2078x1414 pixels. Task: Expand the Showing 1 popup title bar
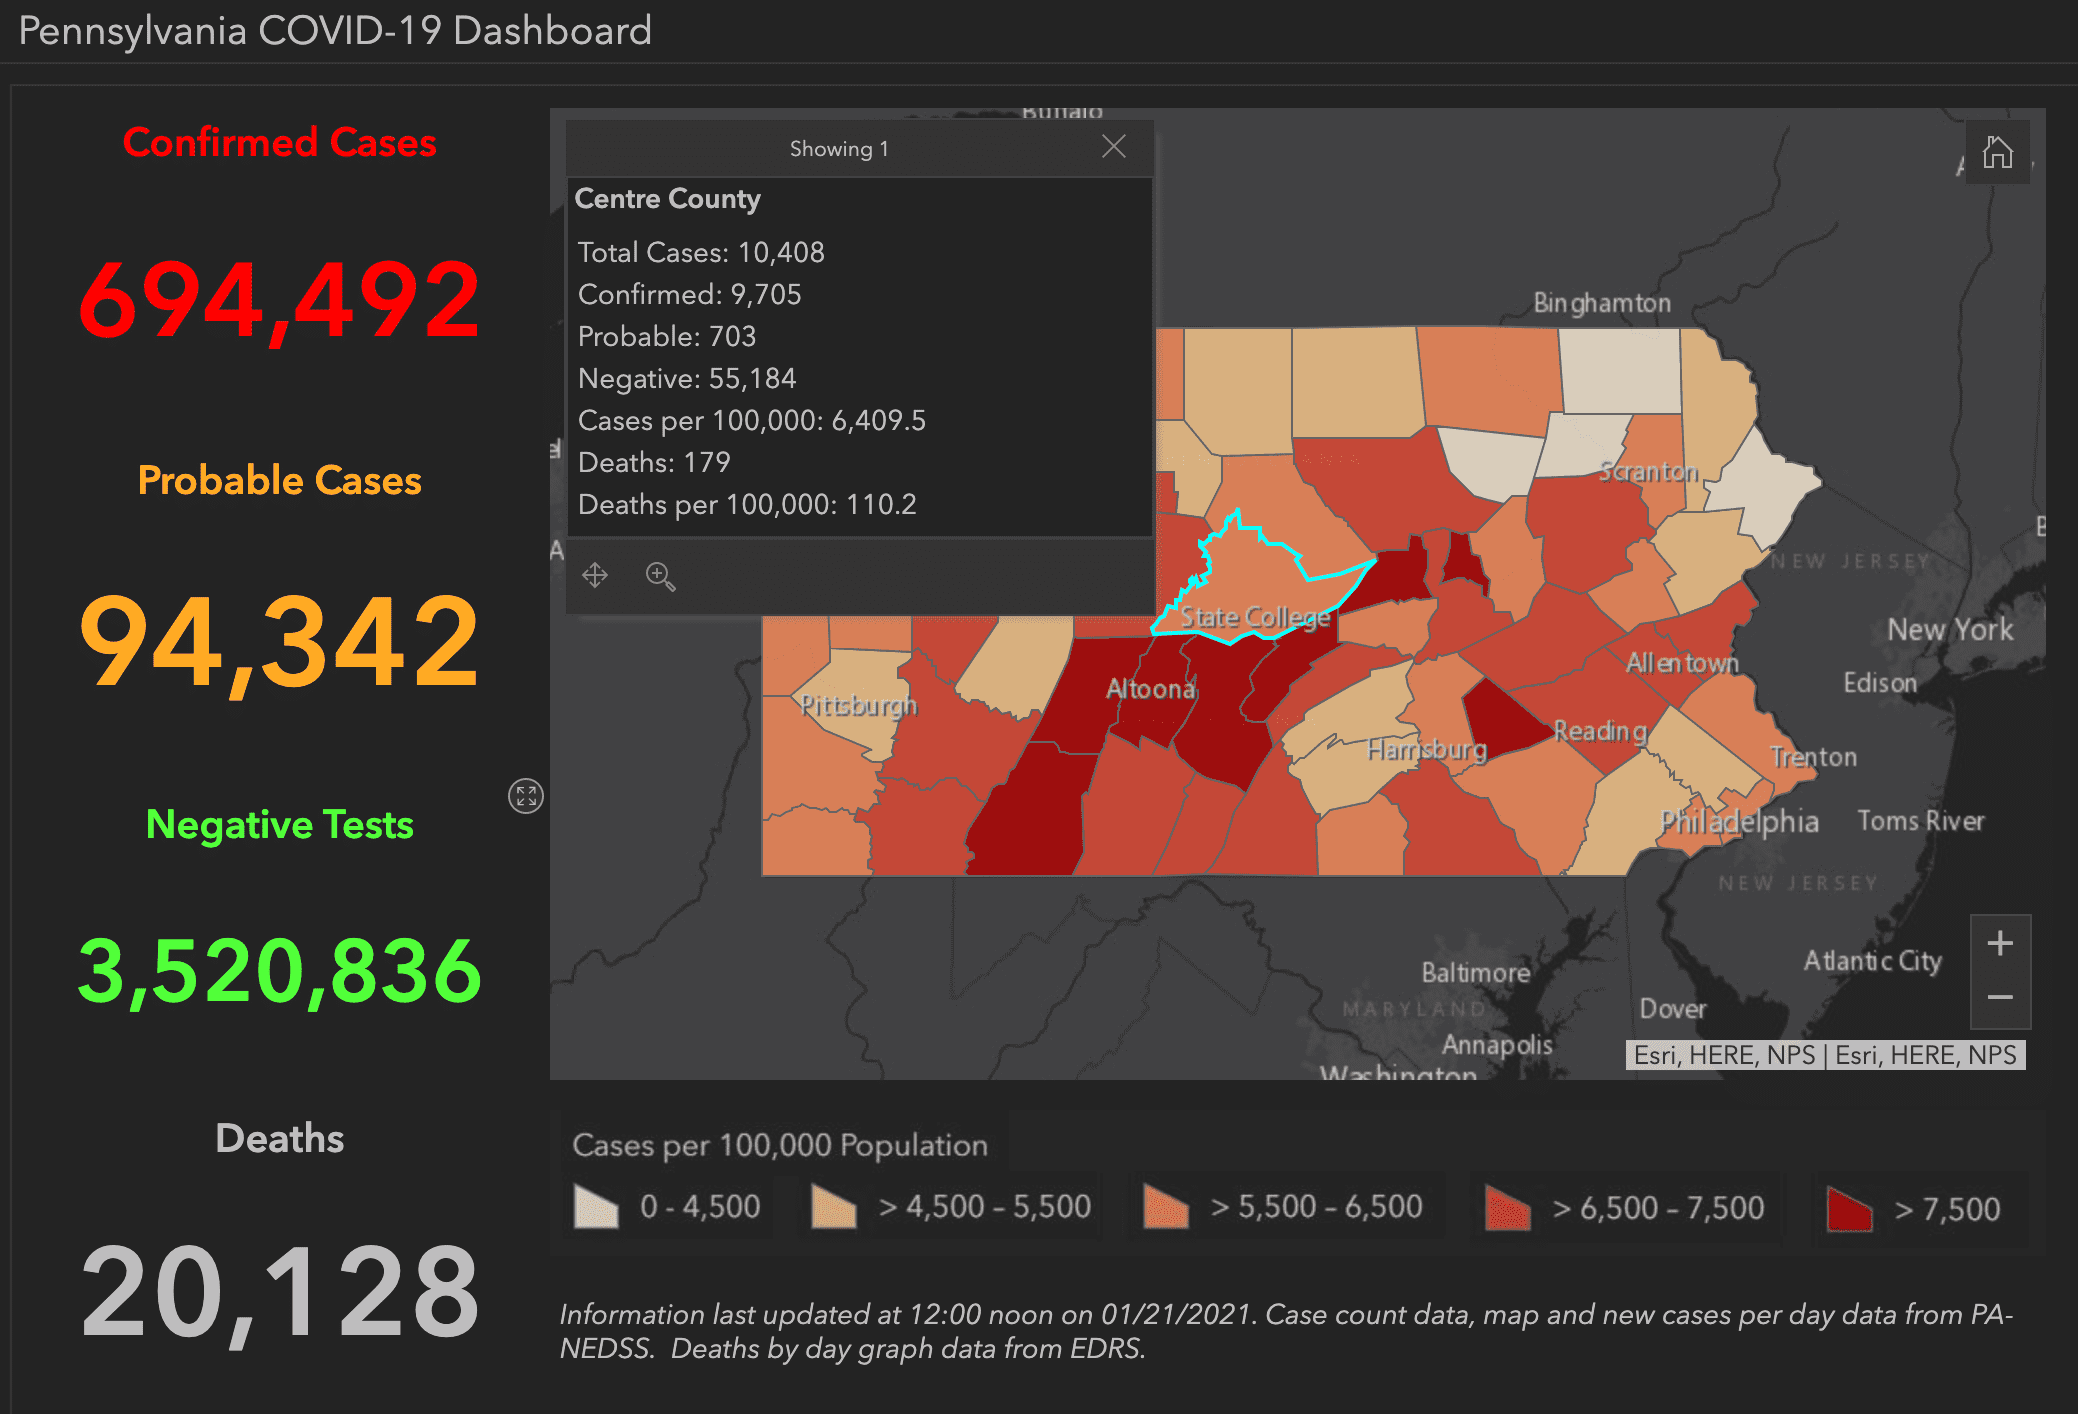coord(840,147)
